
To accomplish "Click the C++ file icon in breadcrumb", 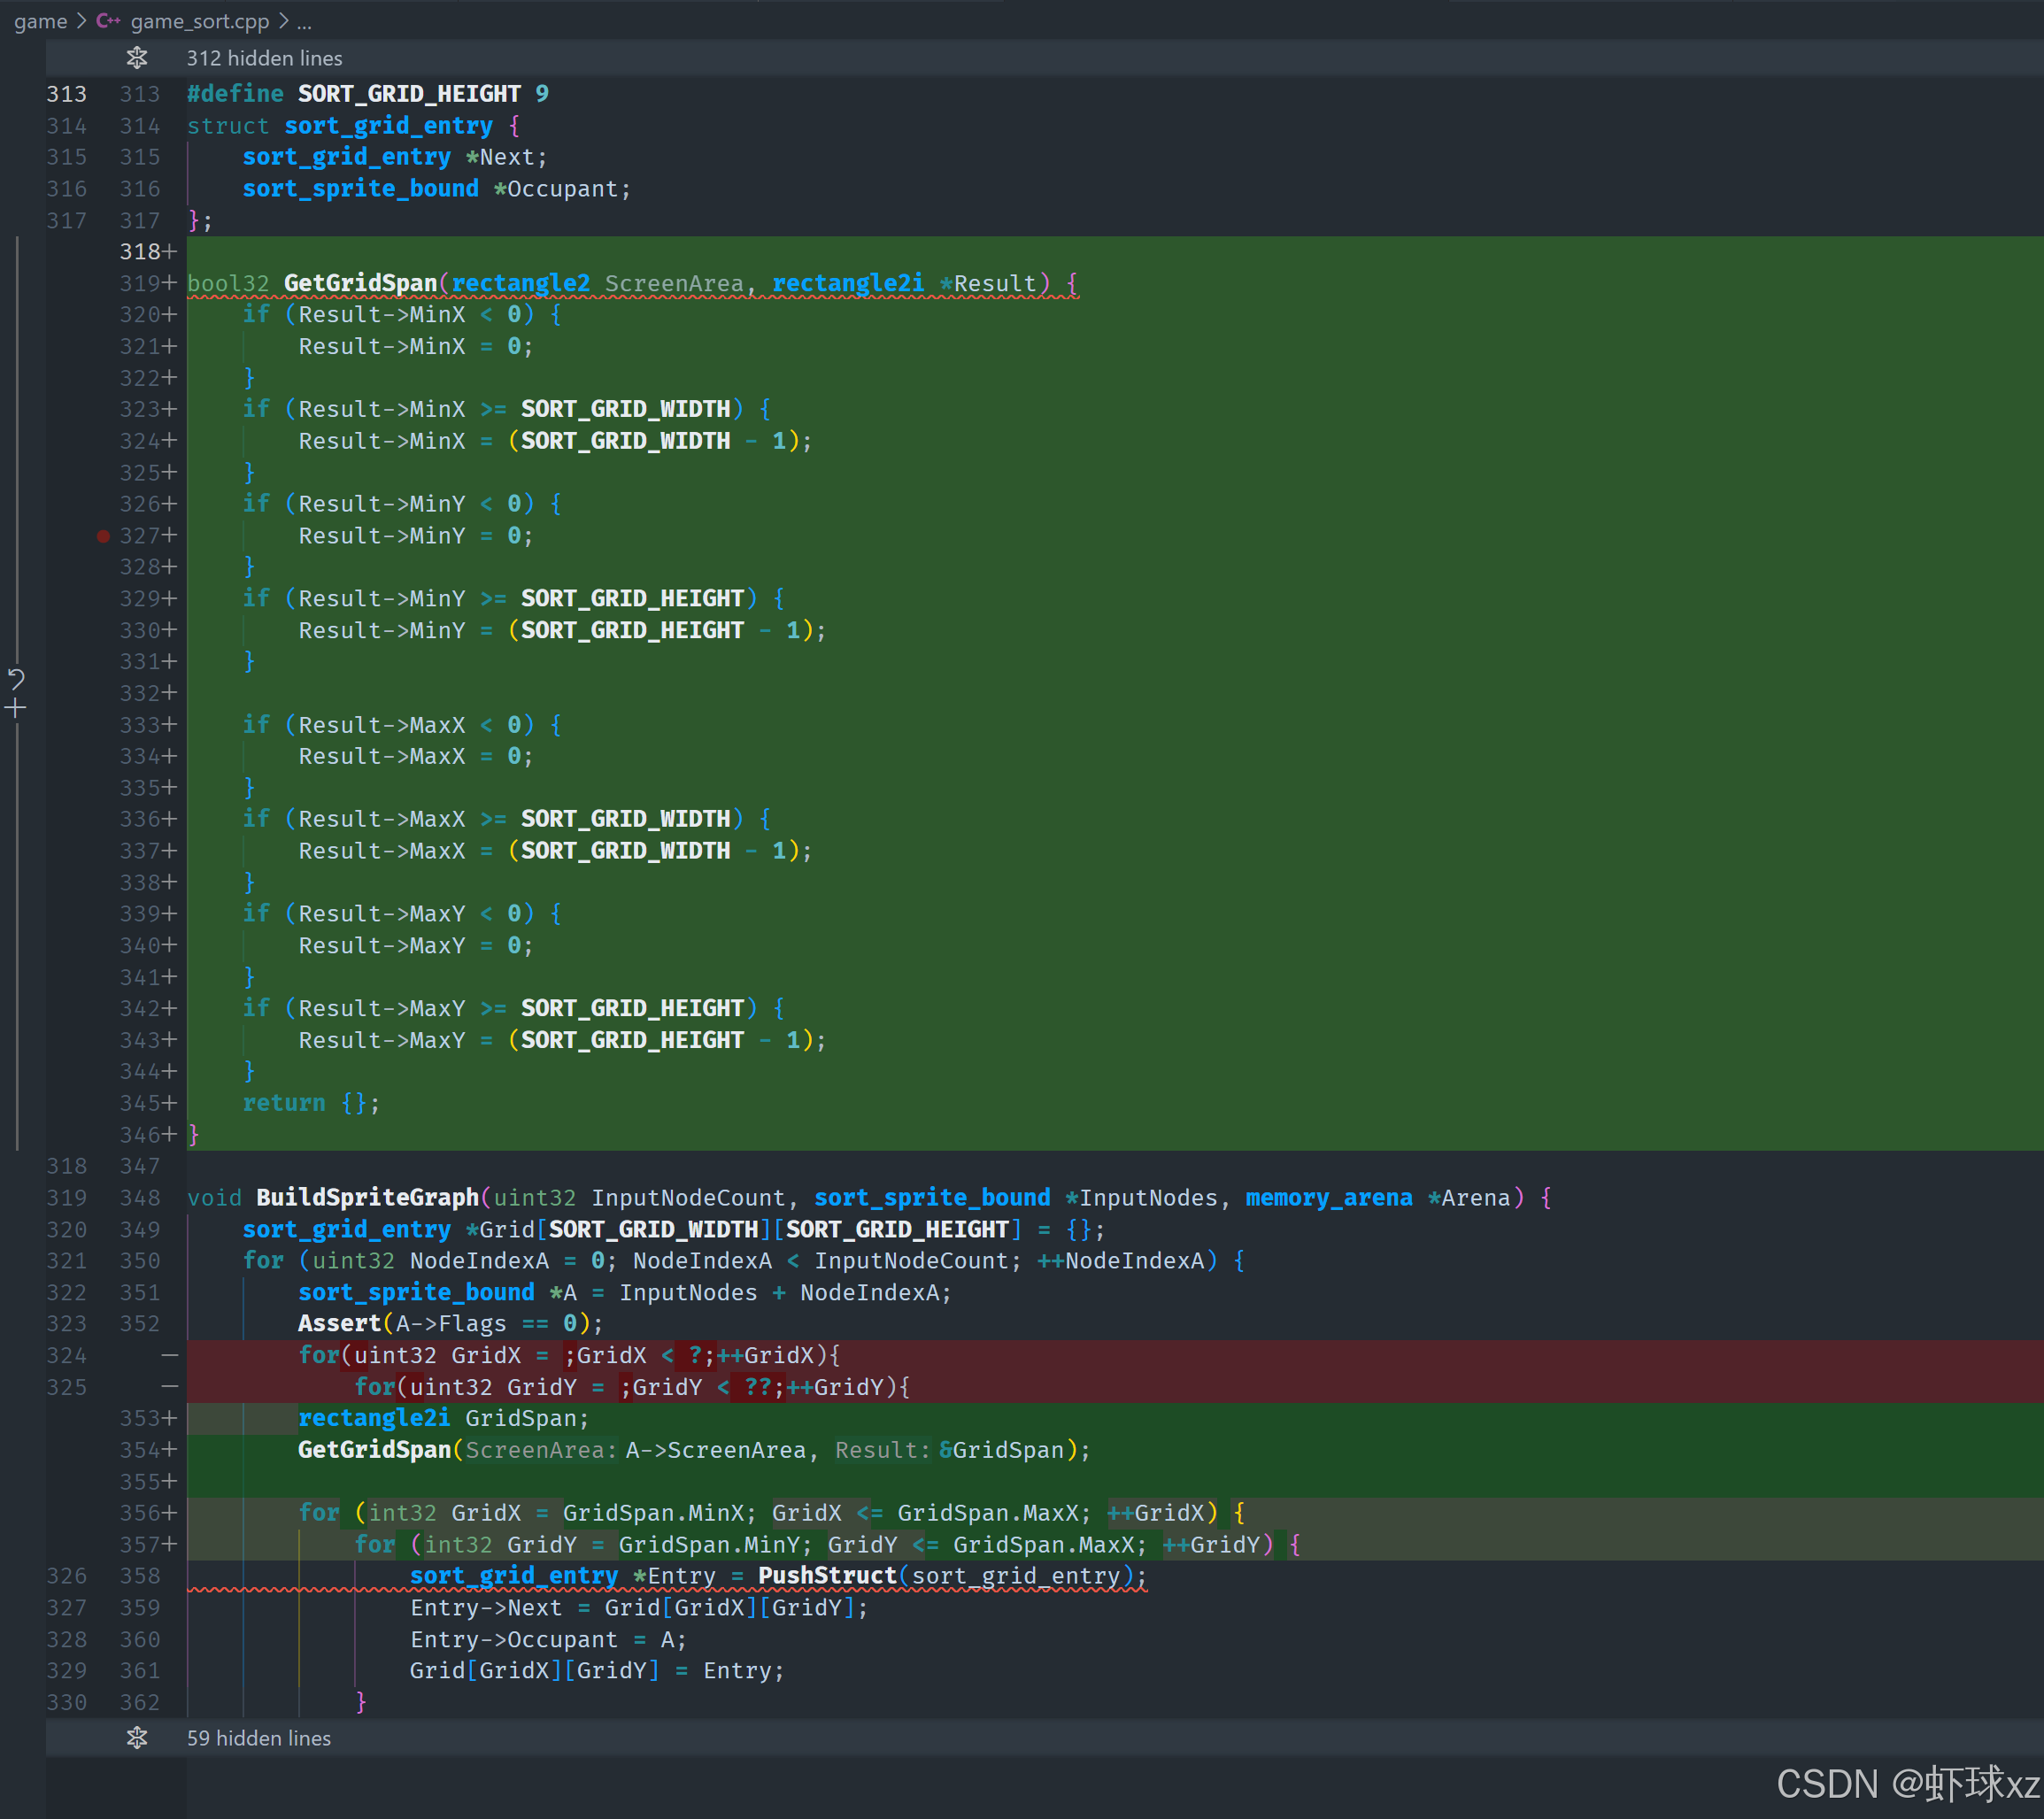I will click(108, 21).
